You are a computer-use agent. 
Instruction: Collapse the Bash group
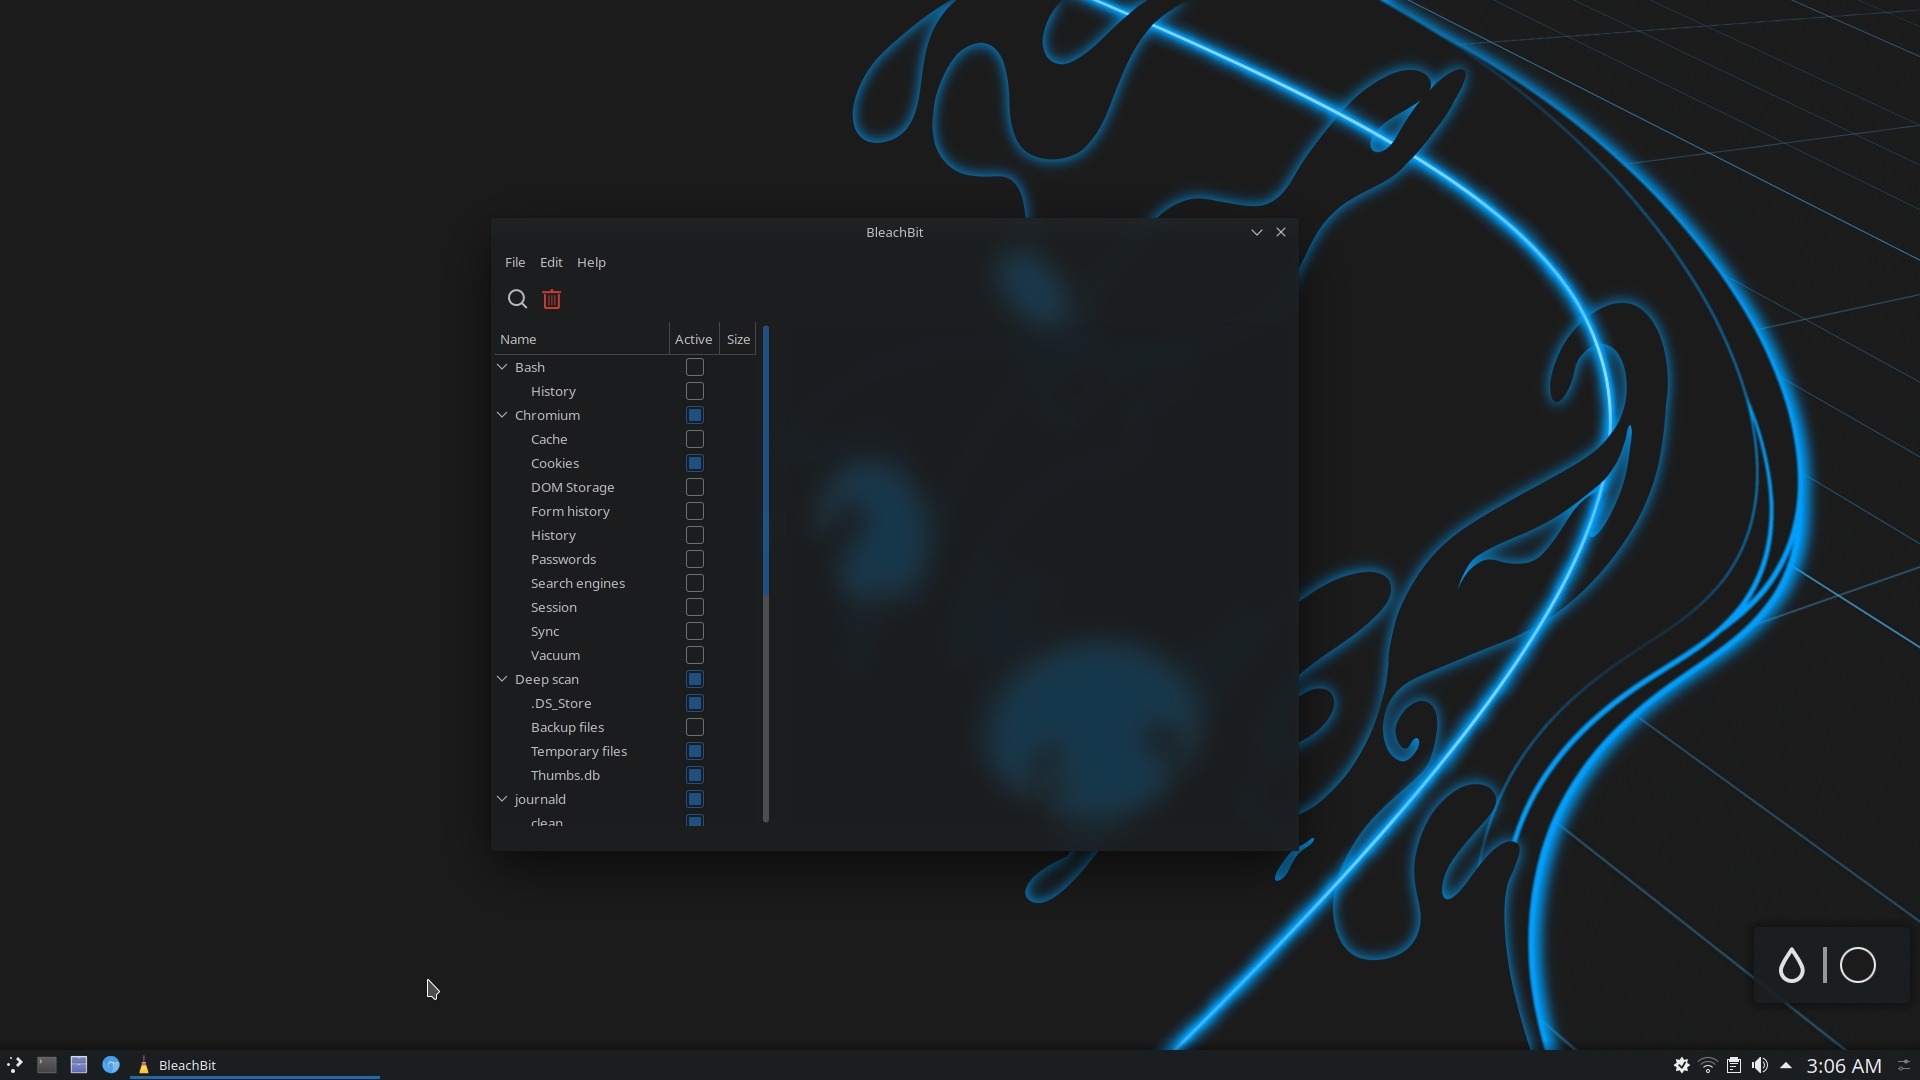(x=502, y=367)
